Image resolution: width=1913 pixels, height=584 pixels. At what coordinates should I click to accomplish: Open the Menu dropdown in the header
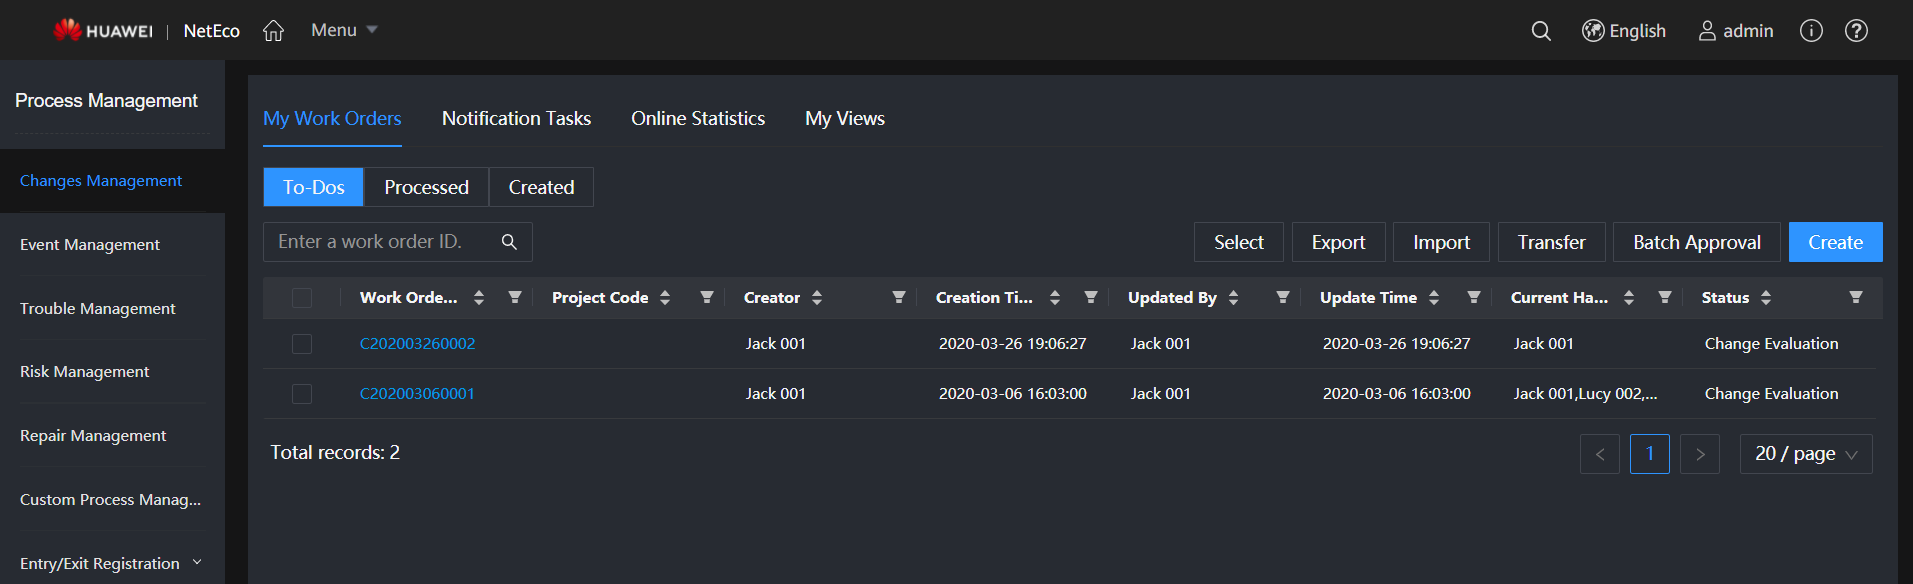tap(344, 30)
